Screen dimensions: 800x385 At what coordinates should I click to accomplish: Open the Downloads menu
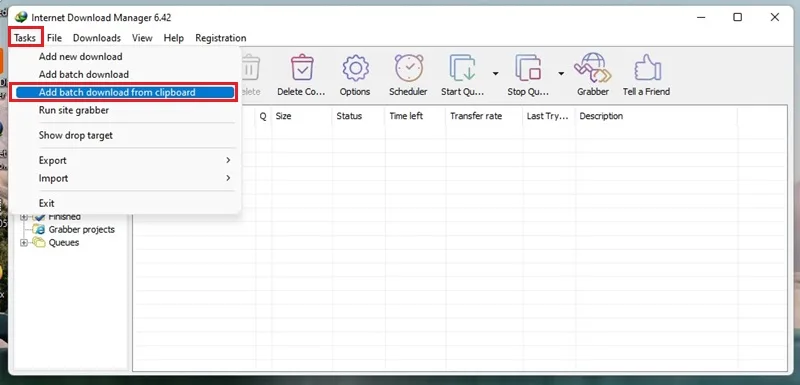(x=97, y=38)
